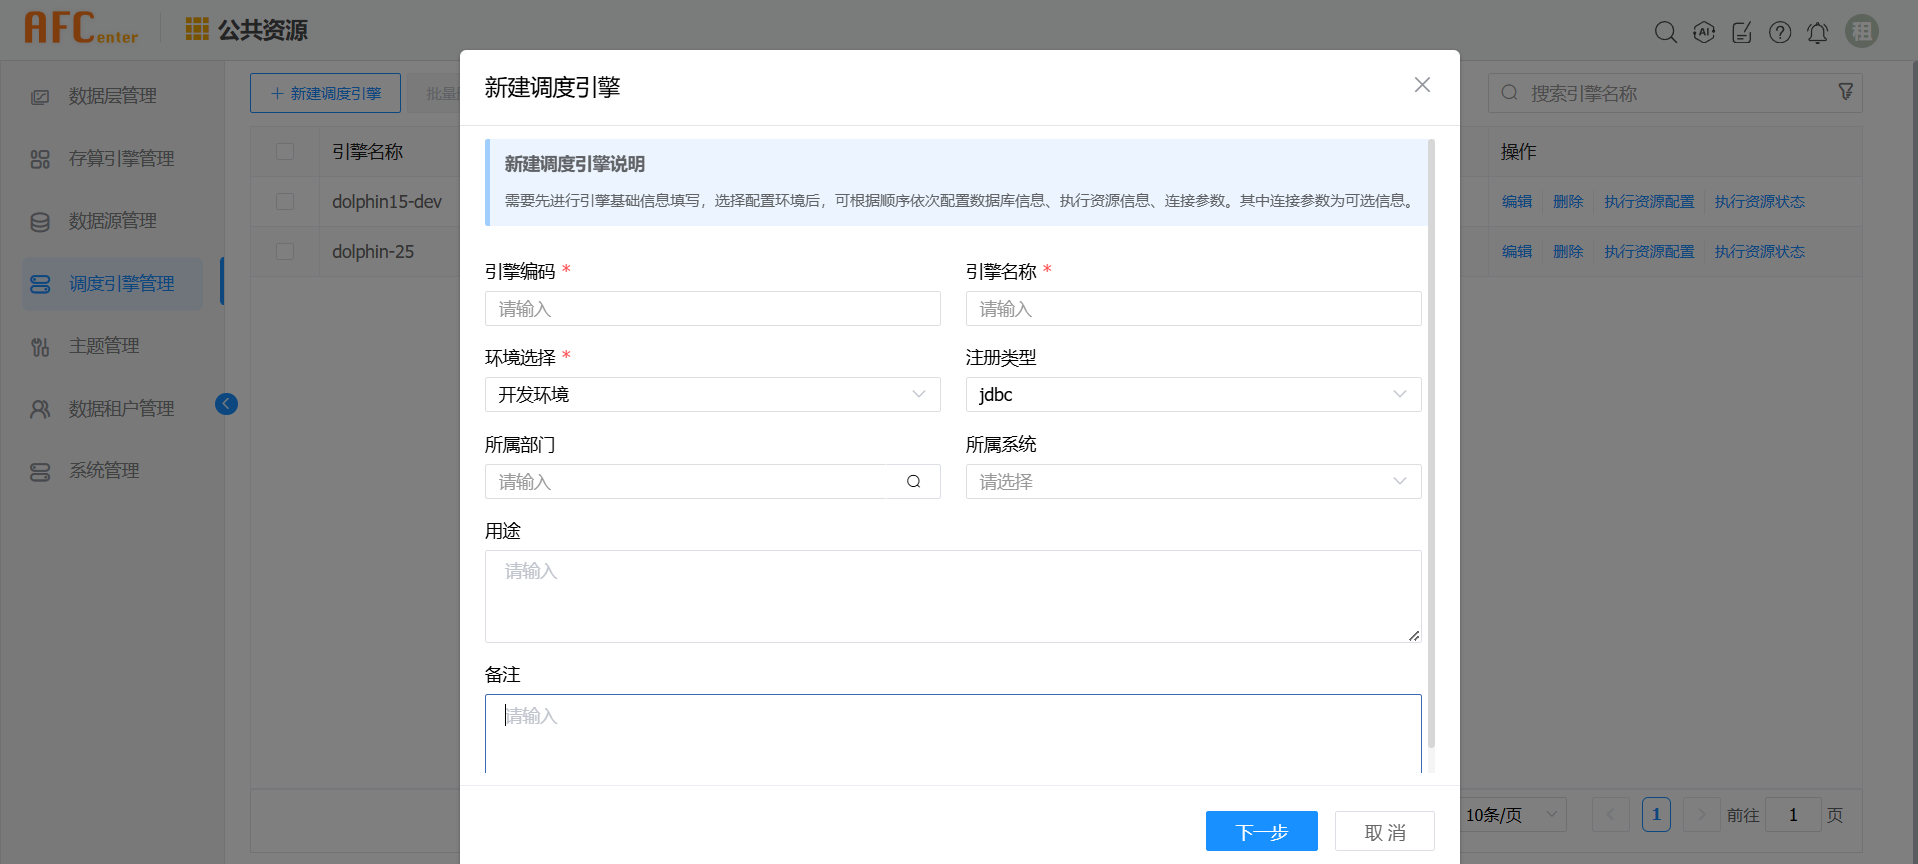
Task: Open 数据源管理 in the sidebar
Action: point(112,221)
